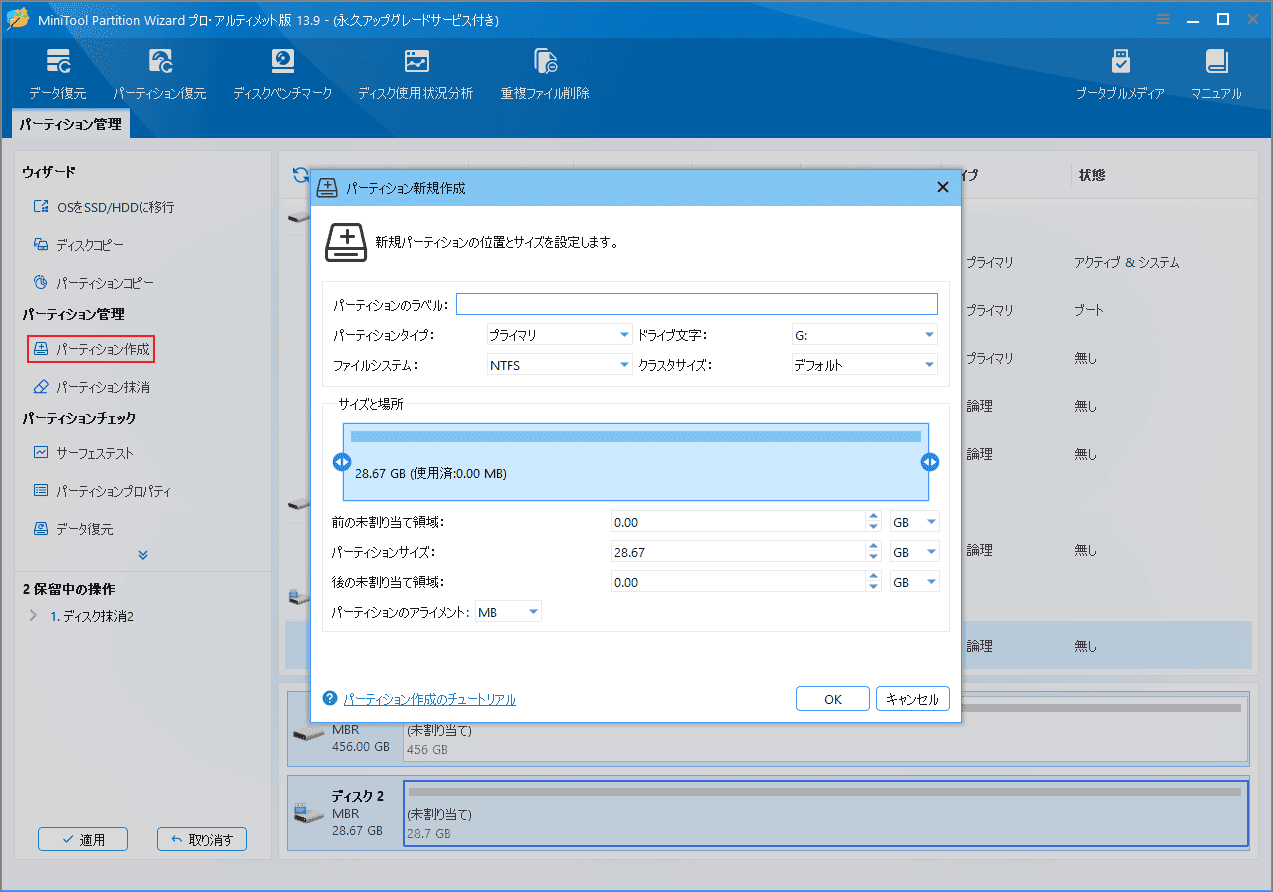The width and height of the screenshot is (1273, 892).
Task: Click the 前の未割り当て領域 value field
Action: coord(738,522)
